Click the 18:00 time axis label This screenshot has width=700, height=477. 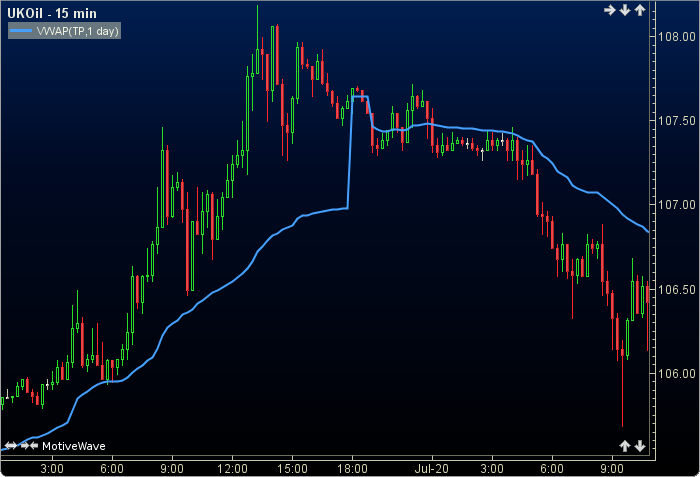[x=352, y=469]
